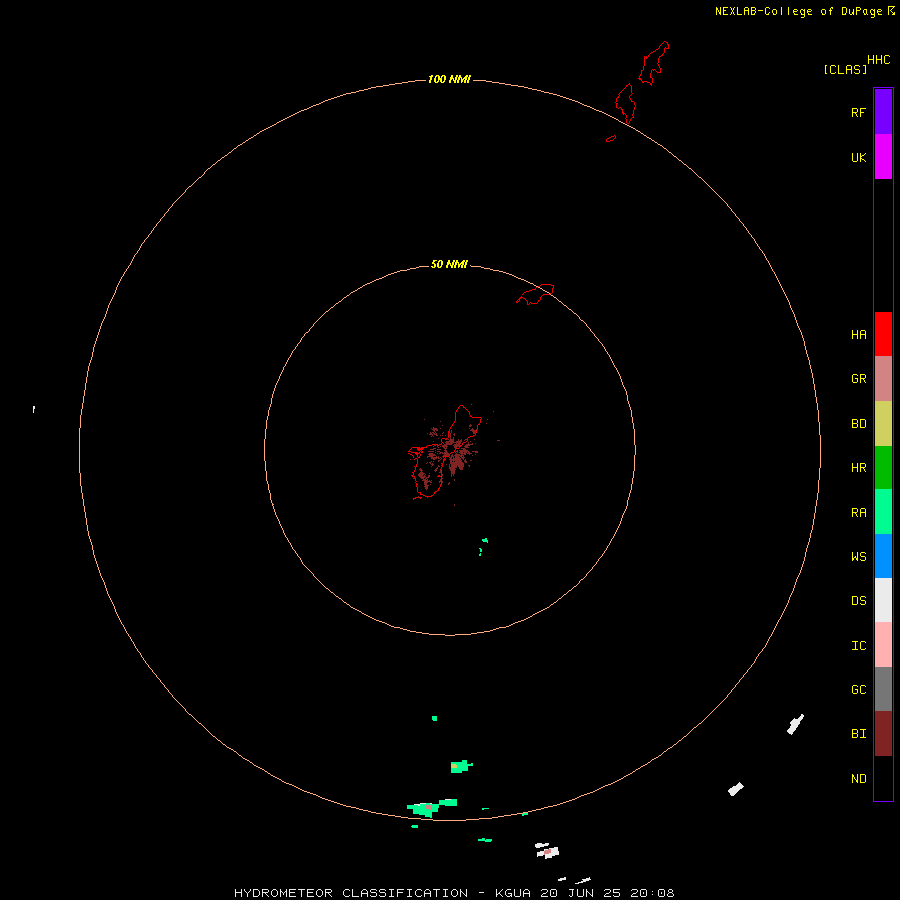This screenshot has width=900, height=900.
Task: Click the green rain echo with yellow core
Action: tap(460, 766)
